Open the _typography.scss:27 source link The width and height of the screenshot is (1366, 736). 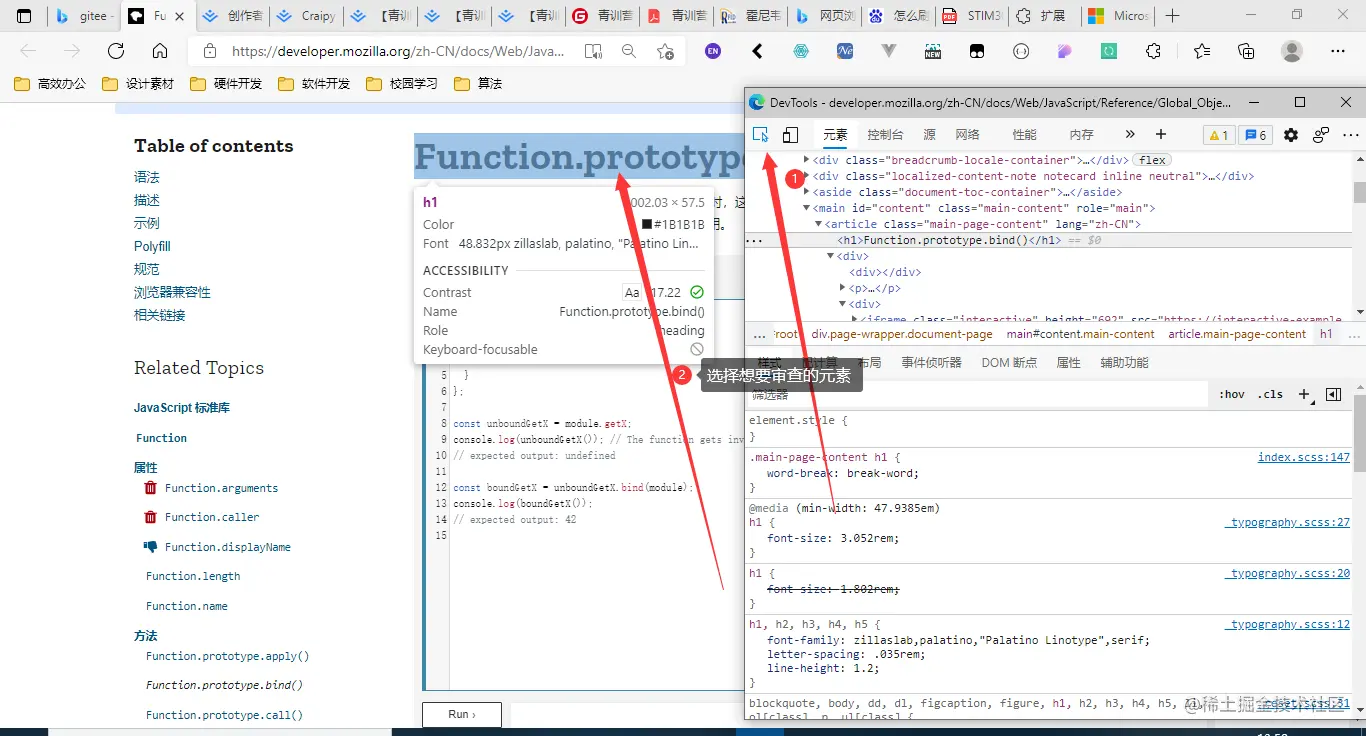(1287, 522)
